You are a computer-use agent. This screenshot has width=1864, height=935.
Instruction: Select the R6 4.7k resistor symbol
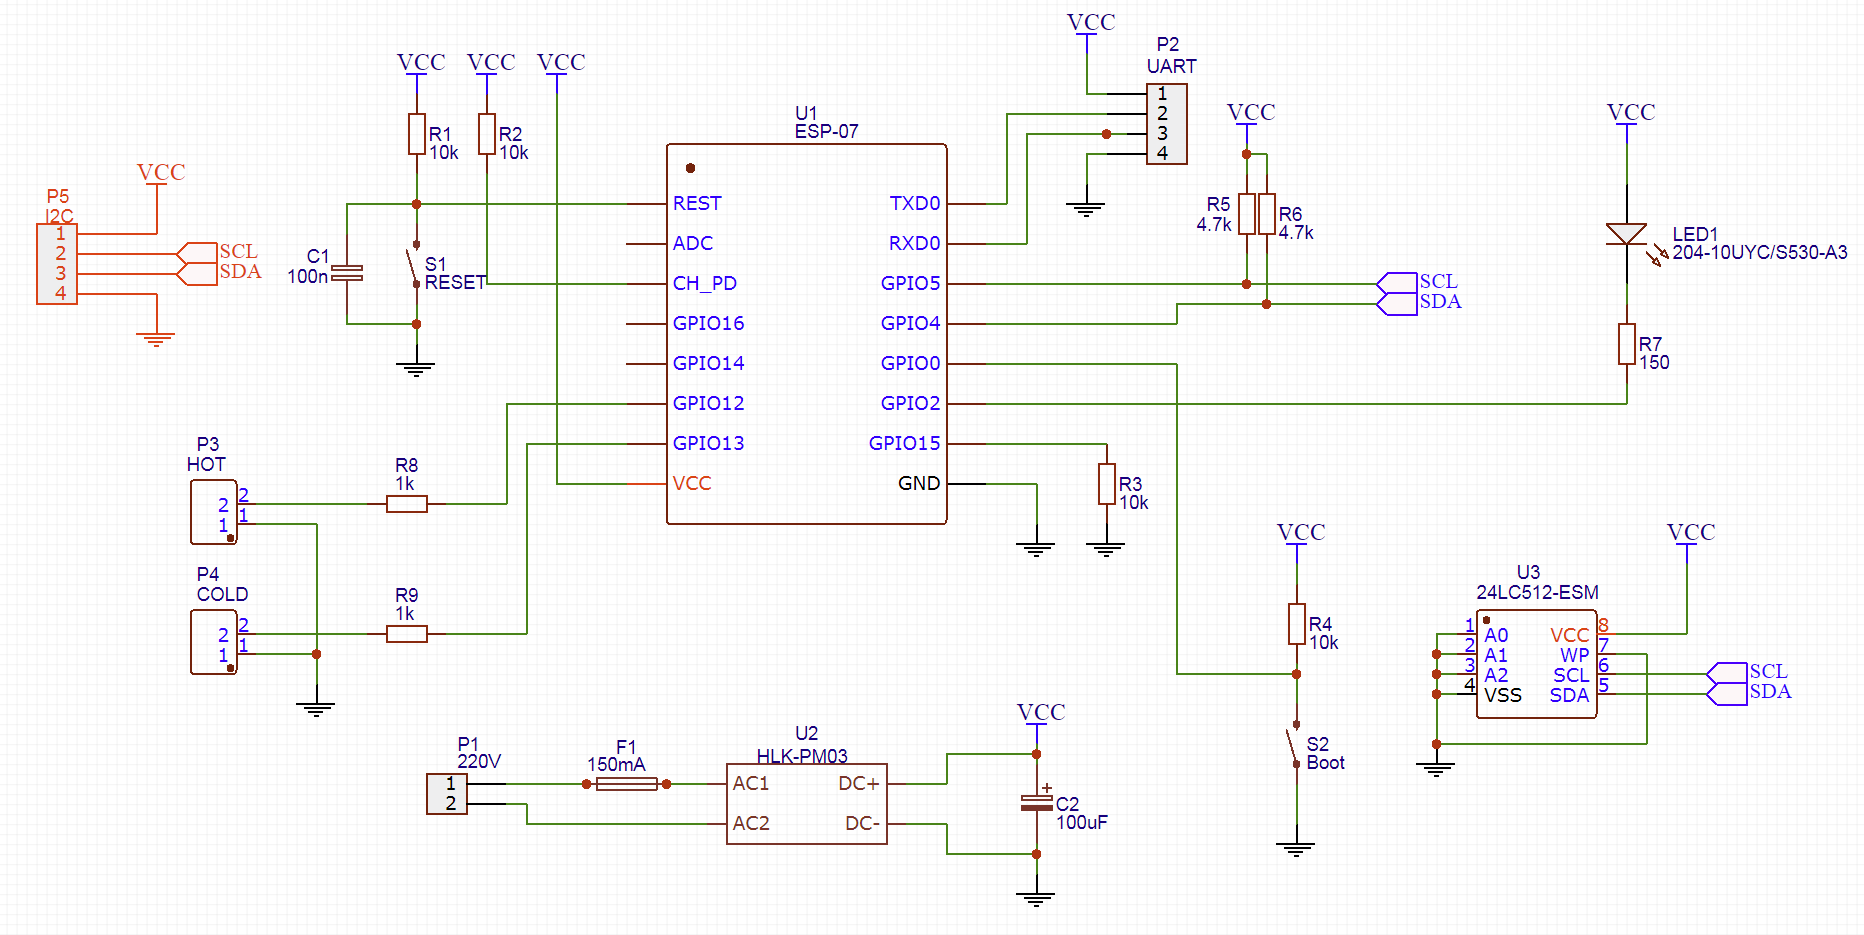1267,214
